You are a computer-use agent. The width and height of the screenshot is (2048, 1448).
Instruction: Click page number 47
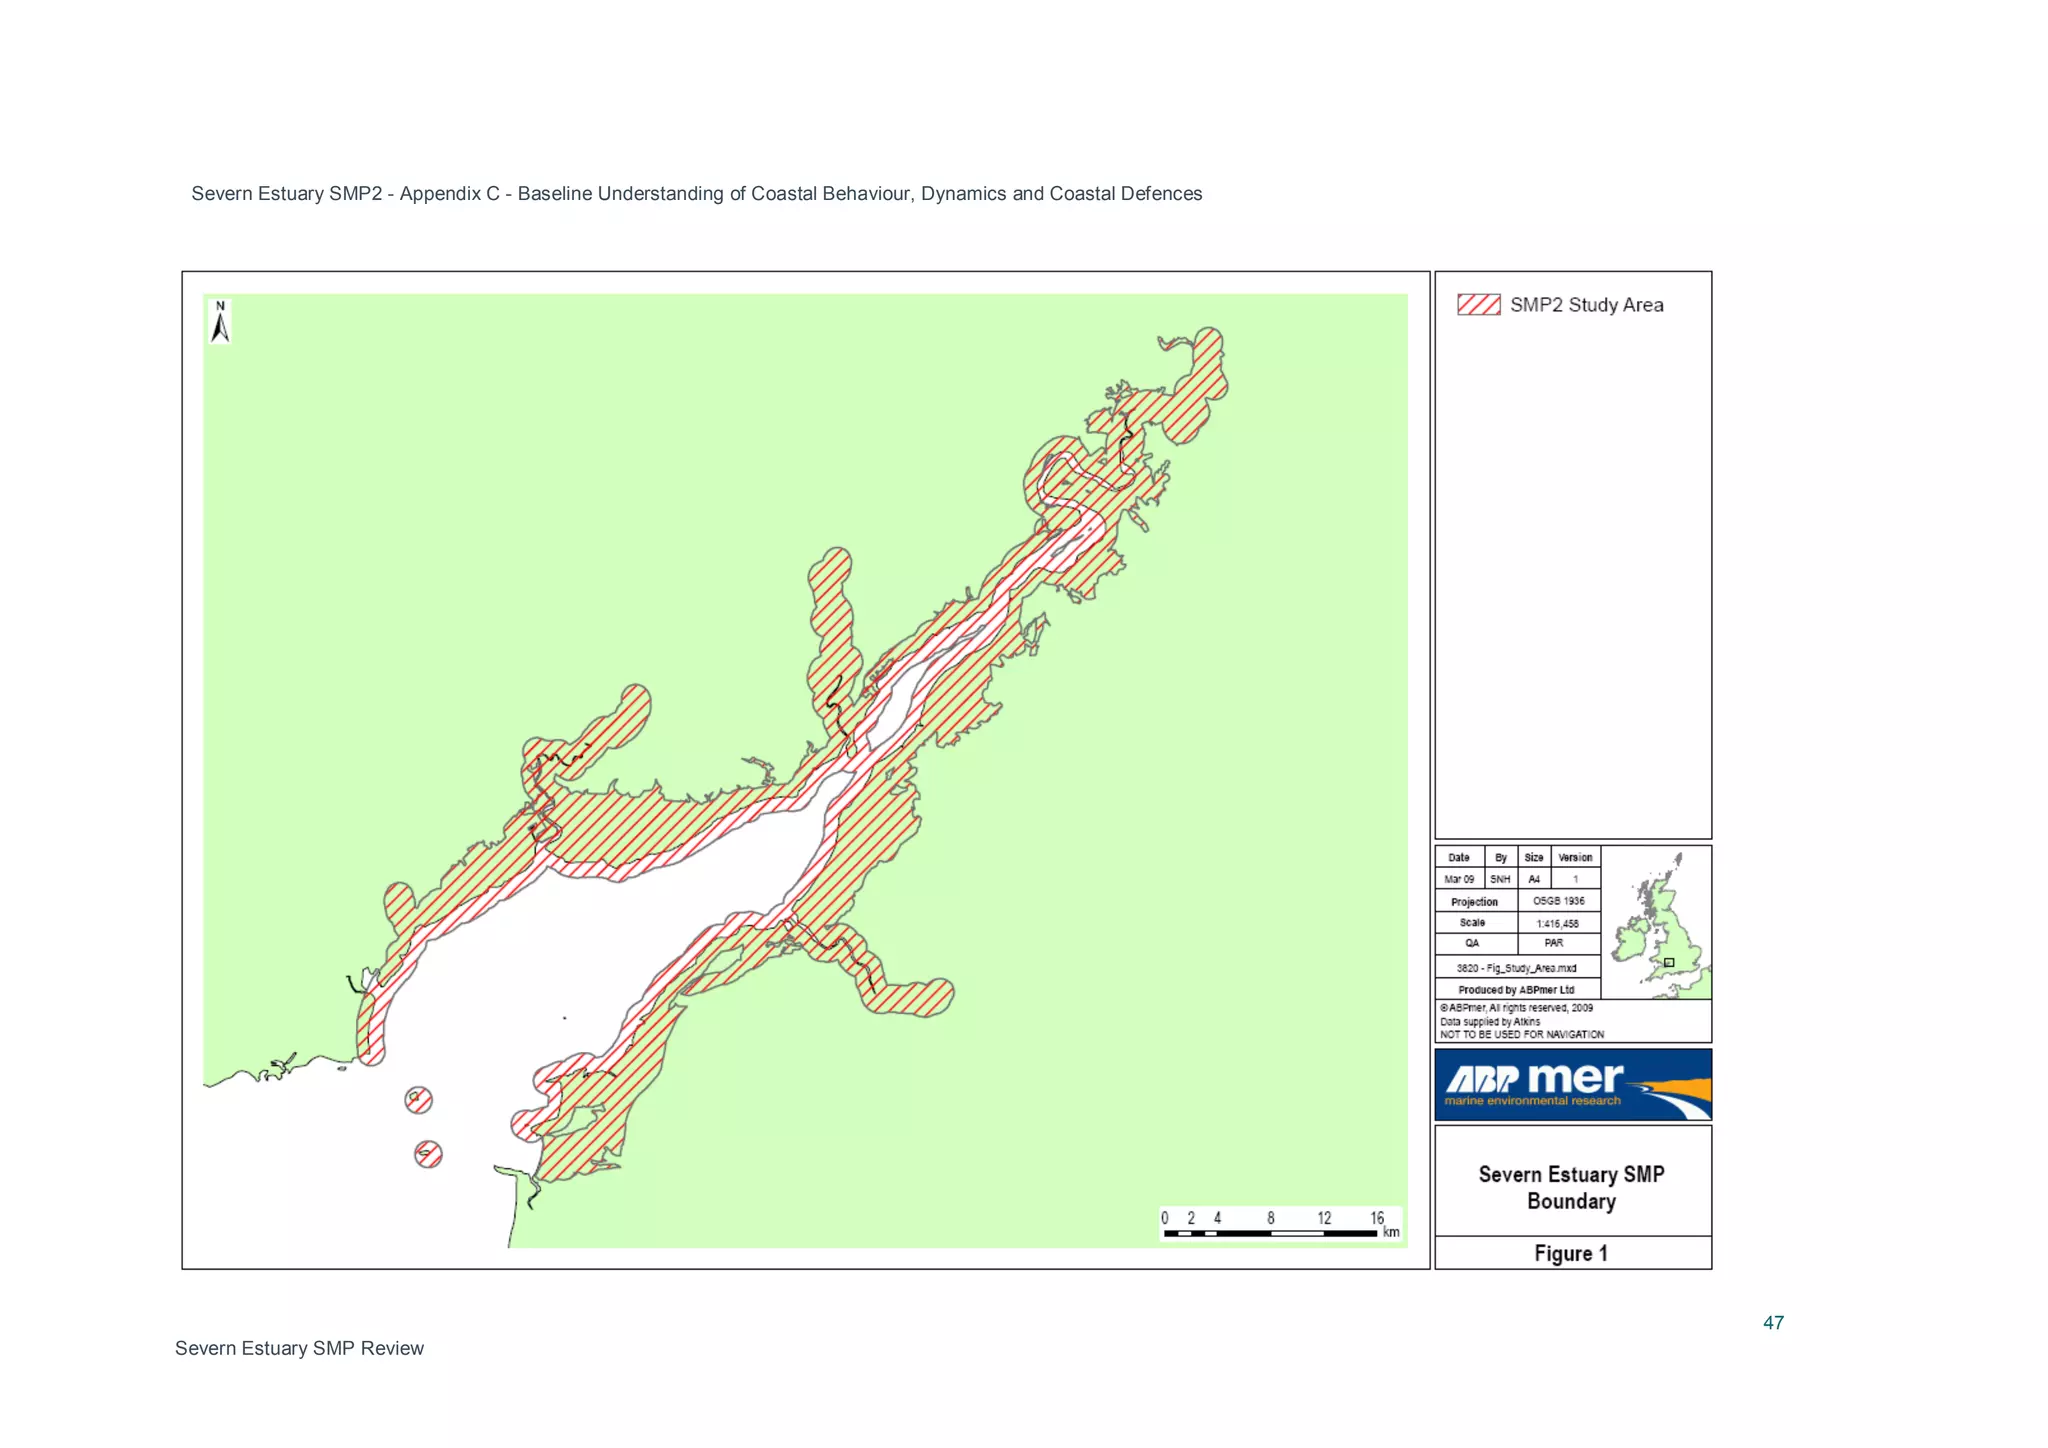[1773, 1323]
